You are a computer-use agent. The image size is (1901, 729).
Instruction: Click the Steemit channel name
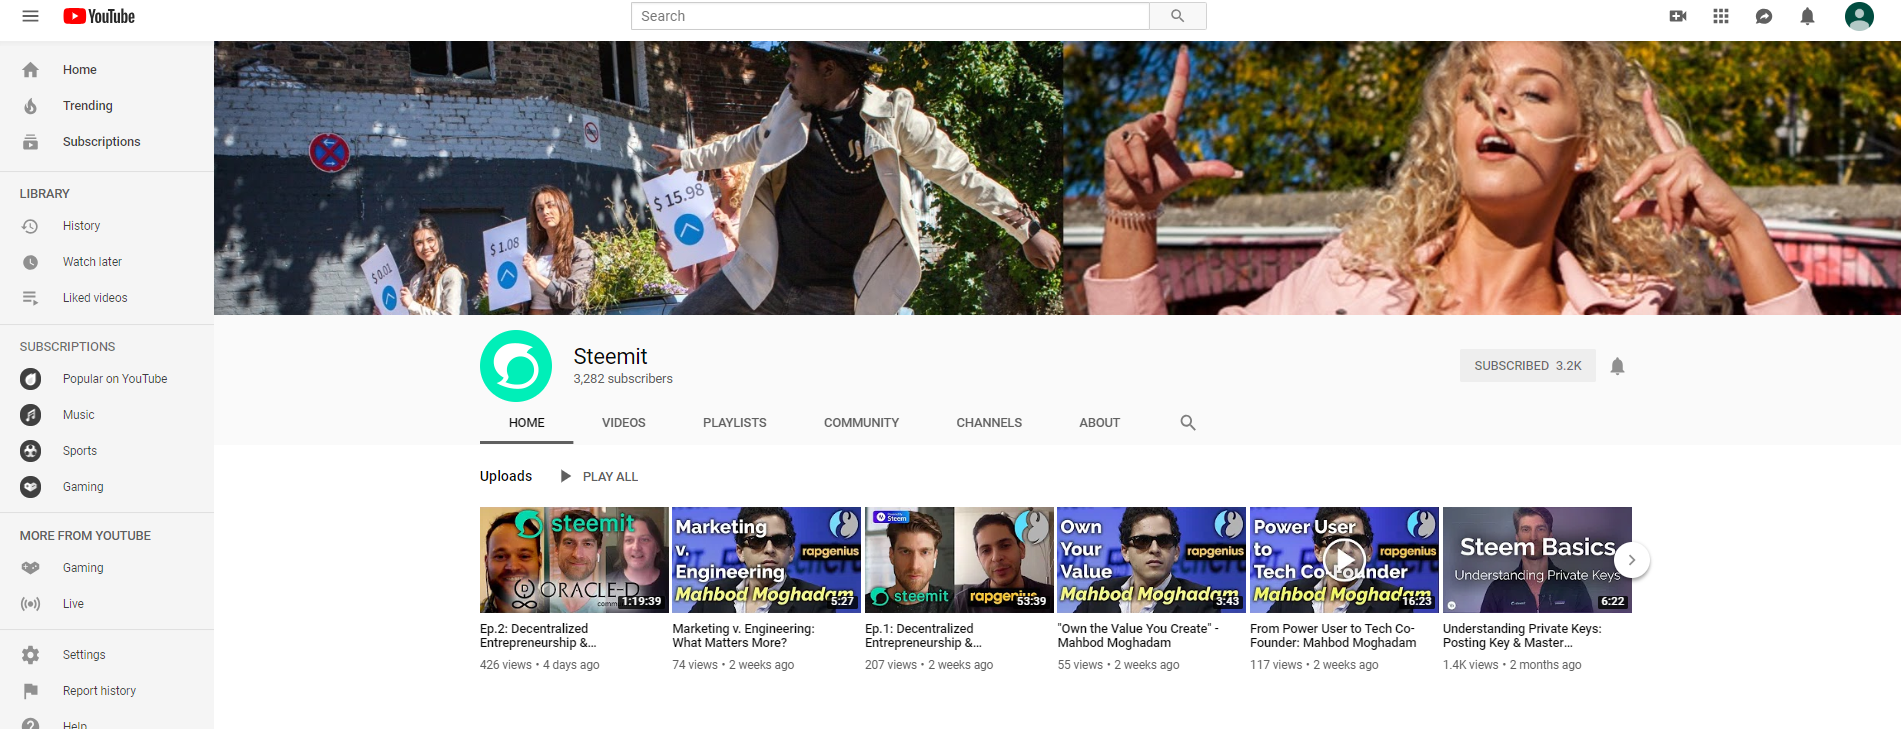point(610,357)
